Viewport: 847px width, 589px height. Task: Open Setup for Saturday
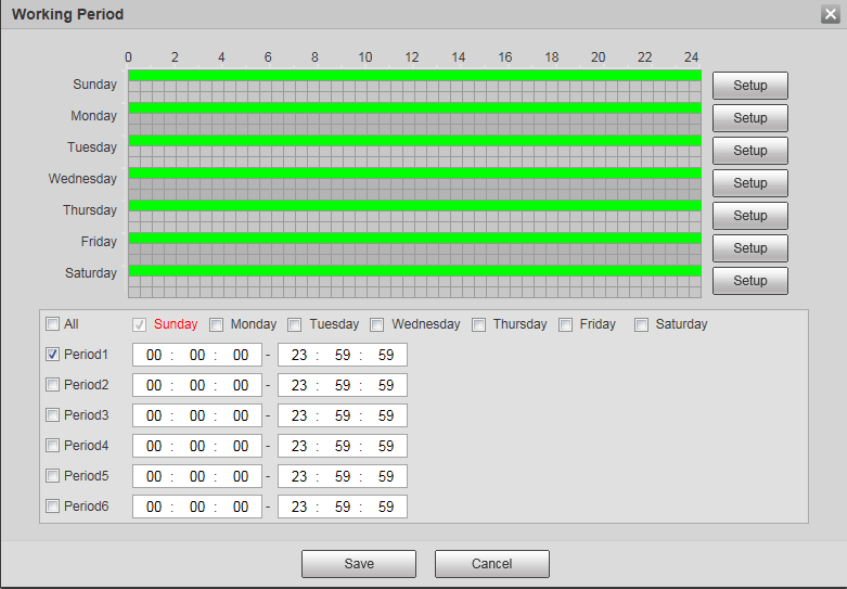coord(750,280)
